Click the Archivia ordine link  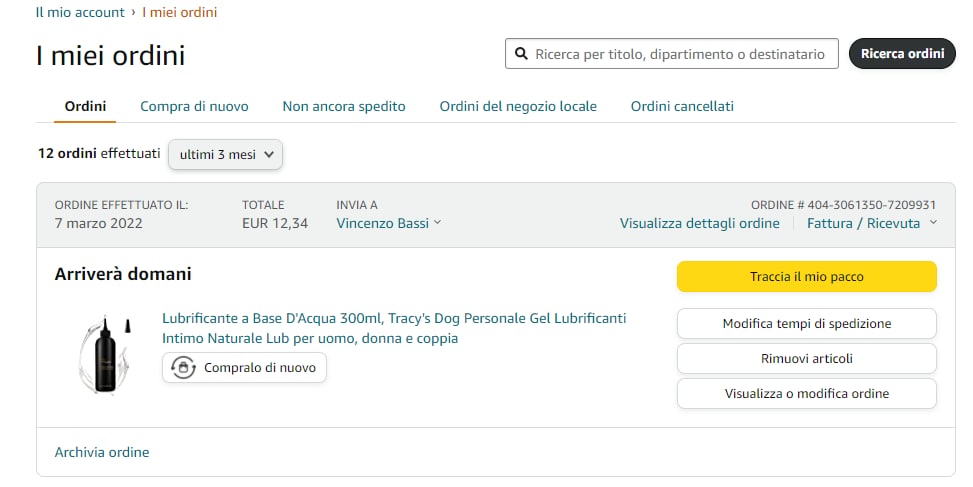[102, 452]
